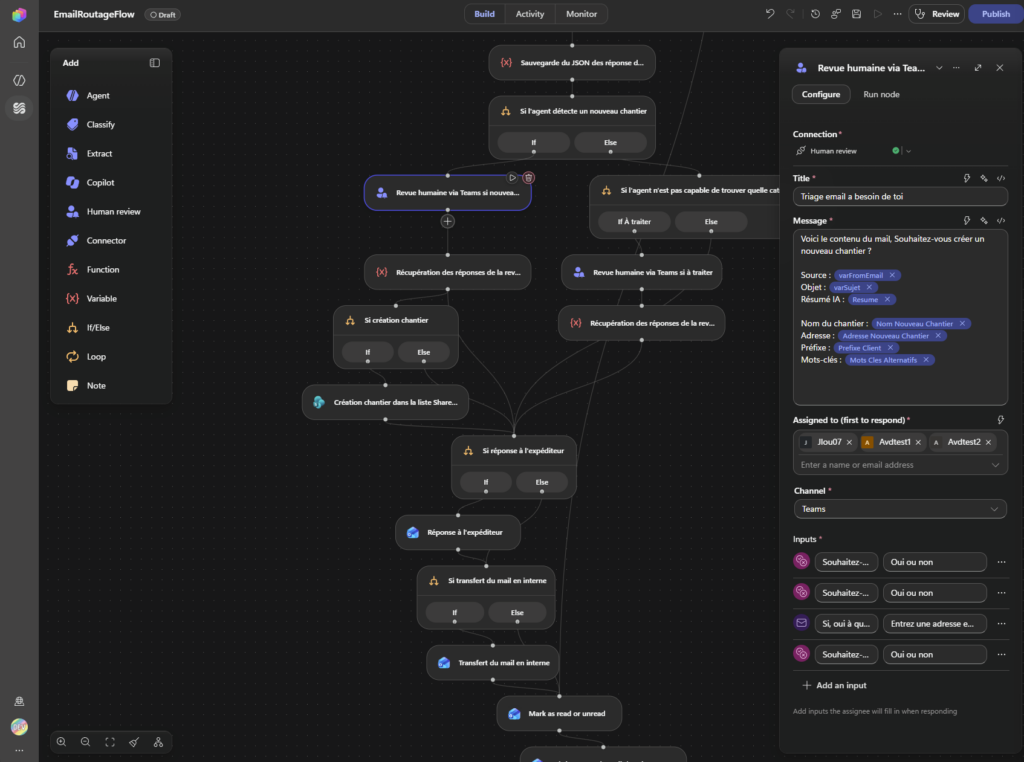Open version history clock icon
Viewport: 1024px width, 762px height.
pyautogui.click(x=815, y=14)
